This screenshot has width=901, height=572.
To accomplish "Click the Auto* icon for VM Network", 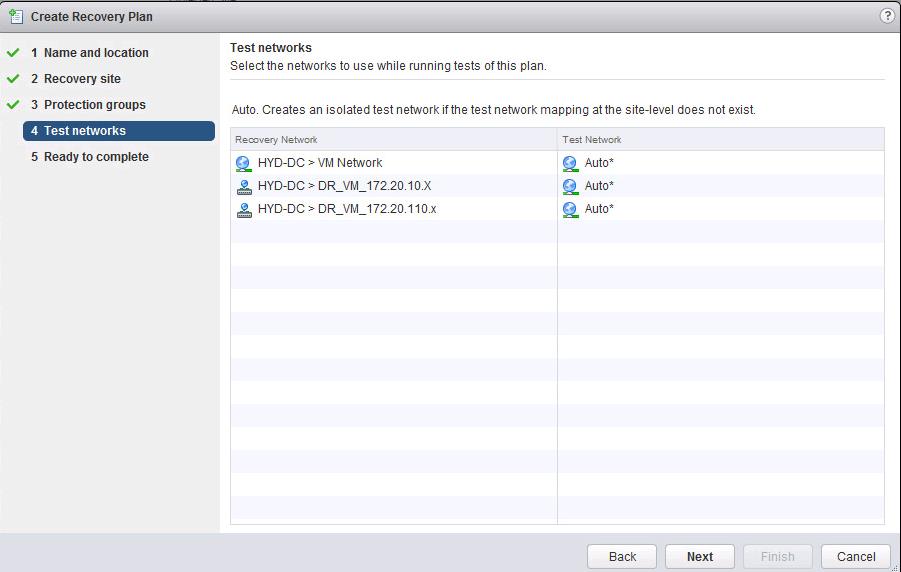I will coord(570,163).
